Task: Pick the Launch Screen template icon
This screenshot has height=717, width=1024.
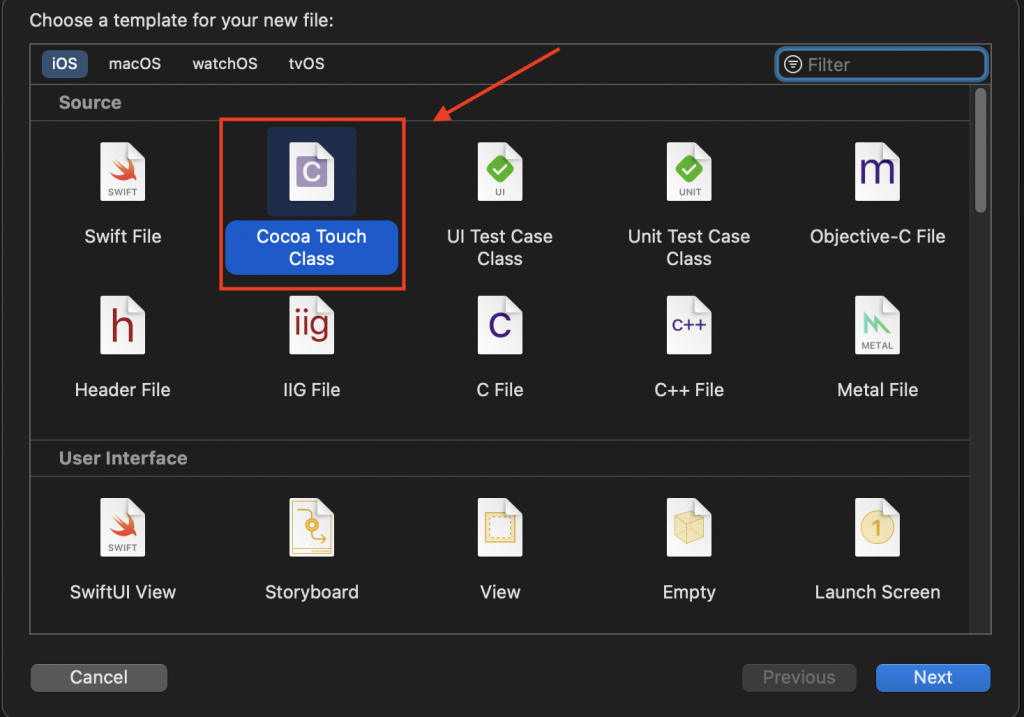Action: click(877, 528)
